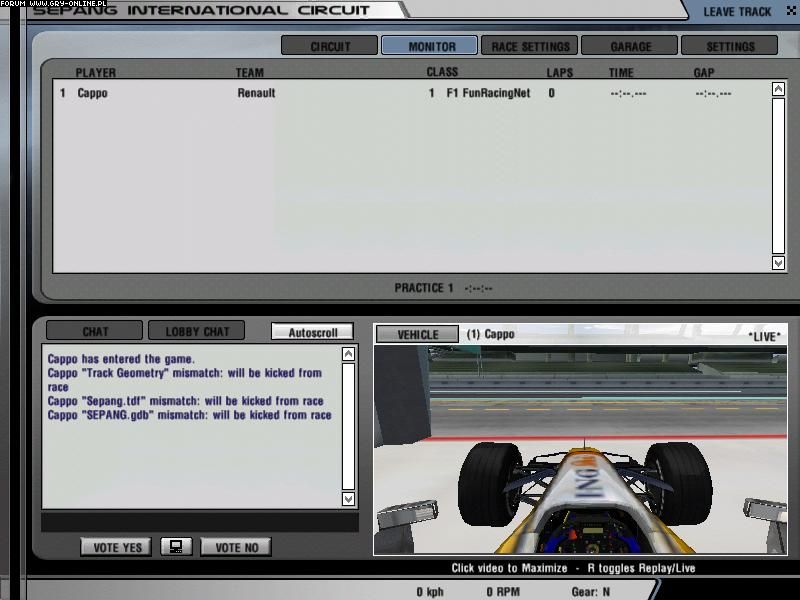This screenshot has width=800, height=600.
Task: Click the LEAVE TRACK button
Action: point(737,12)
